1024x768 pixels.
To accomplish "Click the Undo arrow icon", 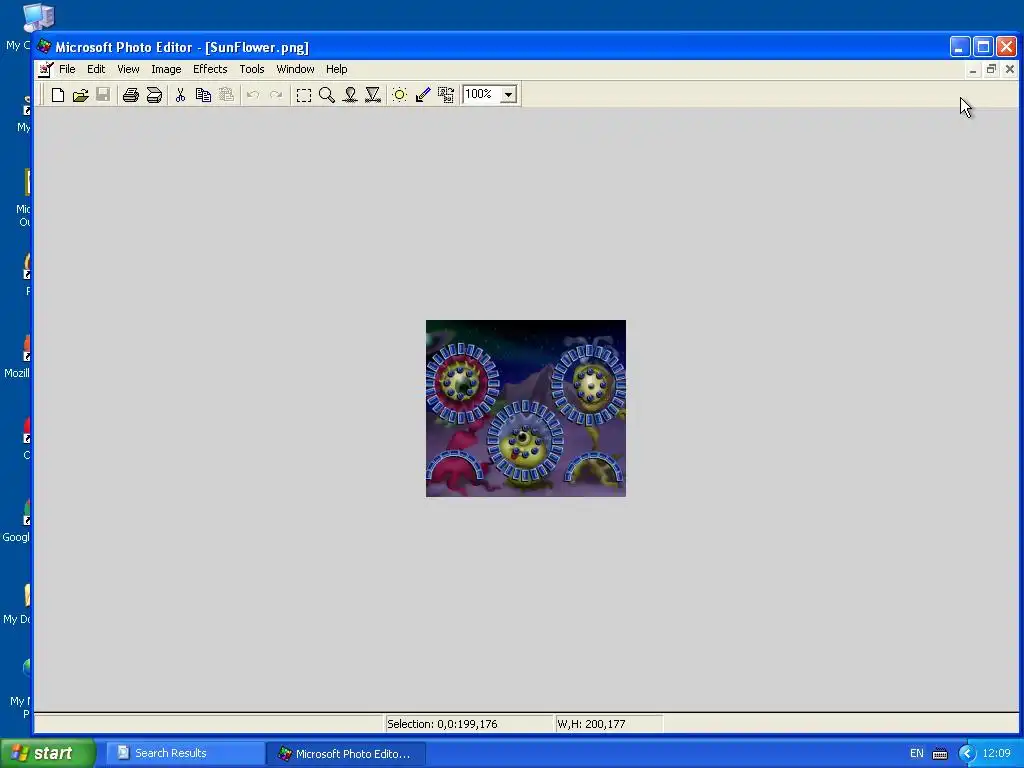I will click(253, 95).
